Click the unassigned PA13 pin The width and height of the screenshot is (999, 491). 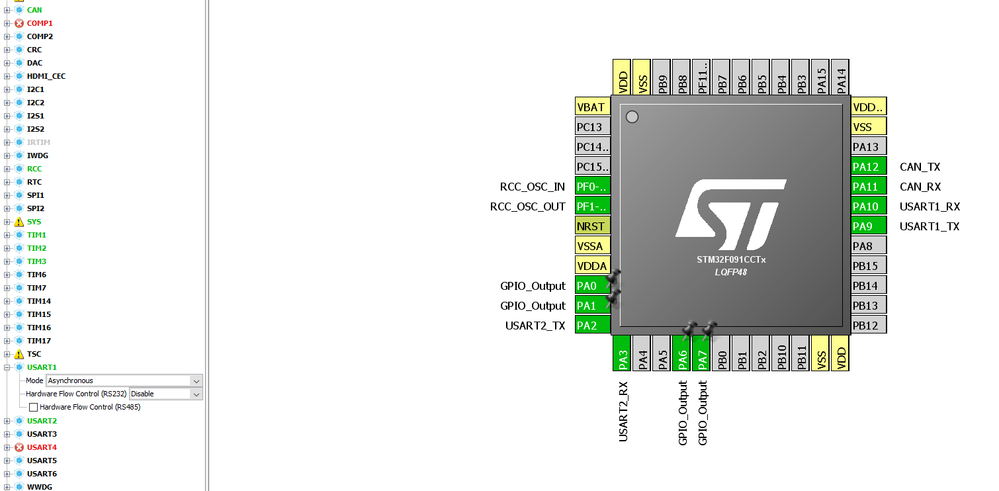869,147
